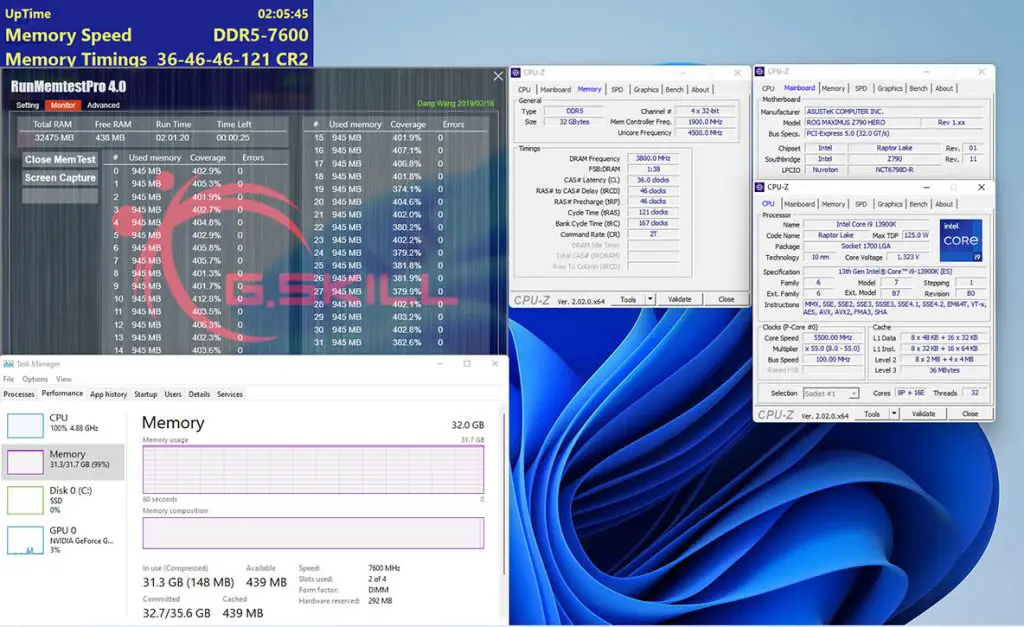Screen dimensions: 1024x627
Task: Click the CPU-Z Mainboard window title icon
Action: 760,71
